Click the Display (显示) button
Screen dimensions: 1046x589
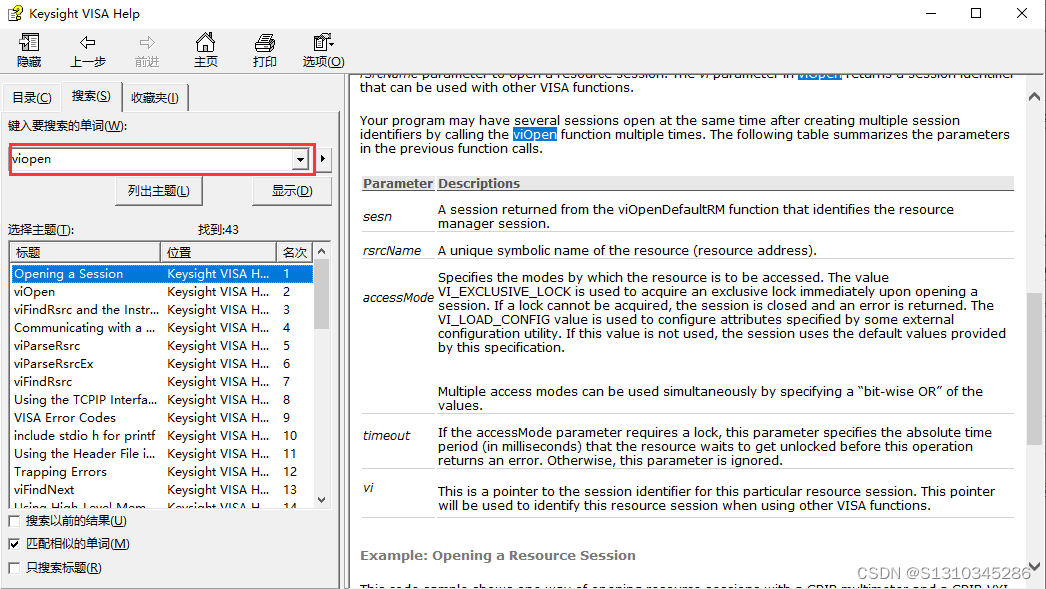pyautogui.click(x=292, y=191)
